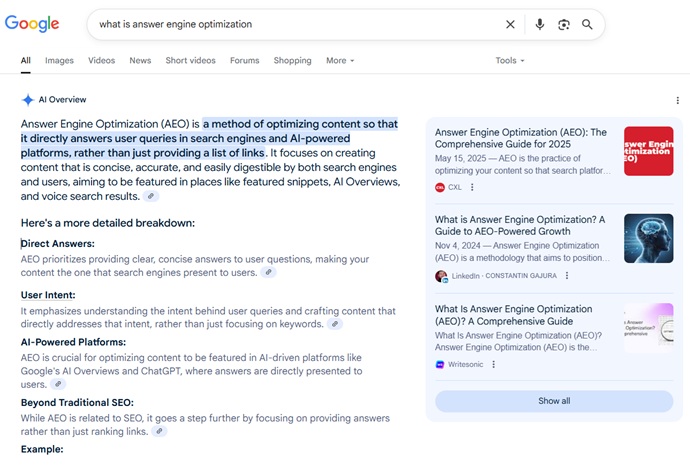Screen dimensions: 690x472
Task: Click the Writesonic favicon
Action: (440, 364)
